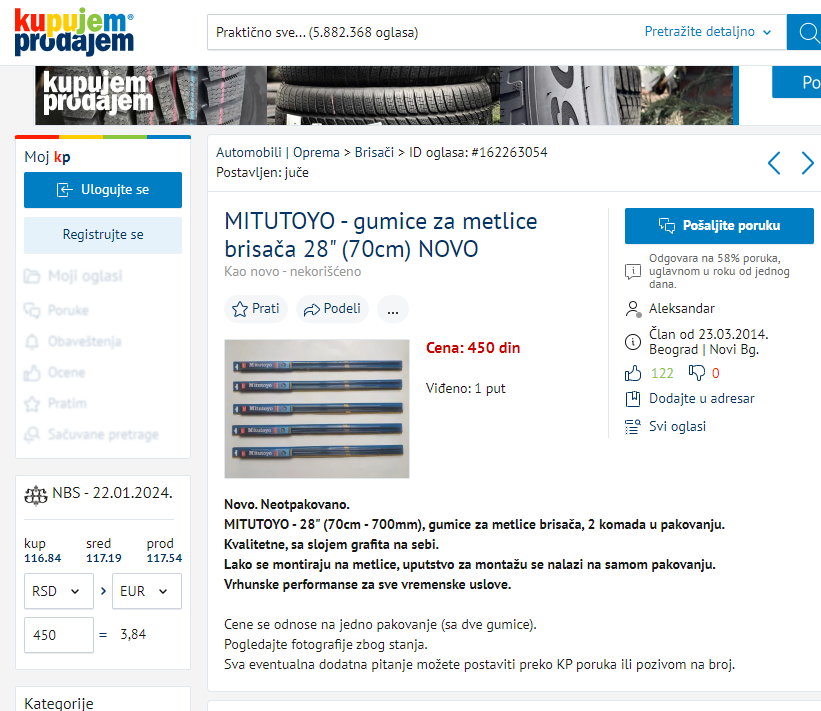Follow the ad with Prati star
The width and height of the screenshot is (821, 711).
click(256, 309)
